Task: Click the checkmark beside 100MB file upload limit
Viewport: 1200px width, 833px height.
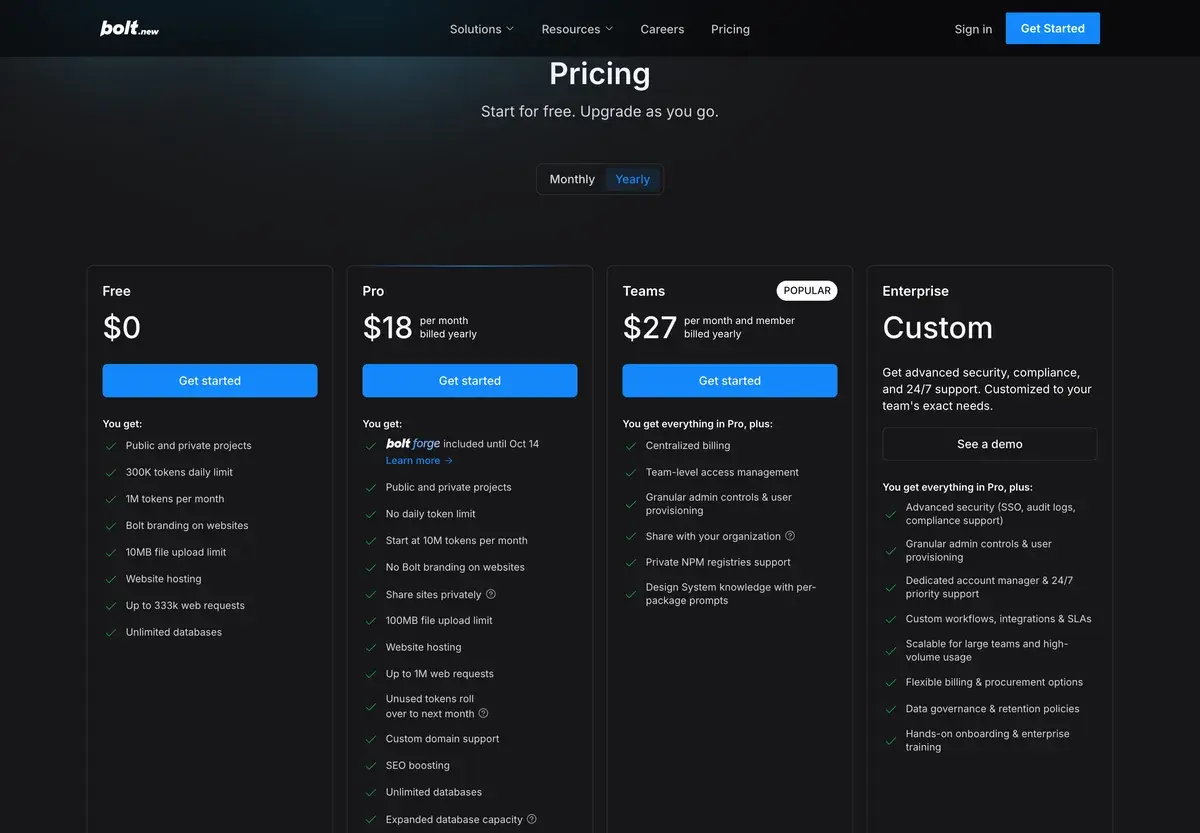Action: point(371,621)
